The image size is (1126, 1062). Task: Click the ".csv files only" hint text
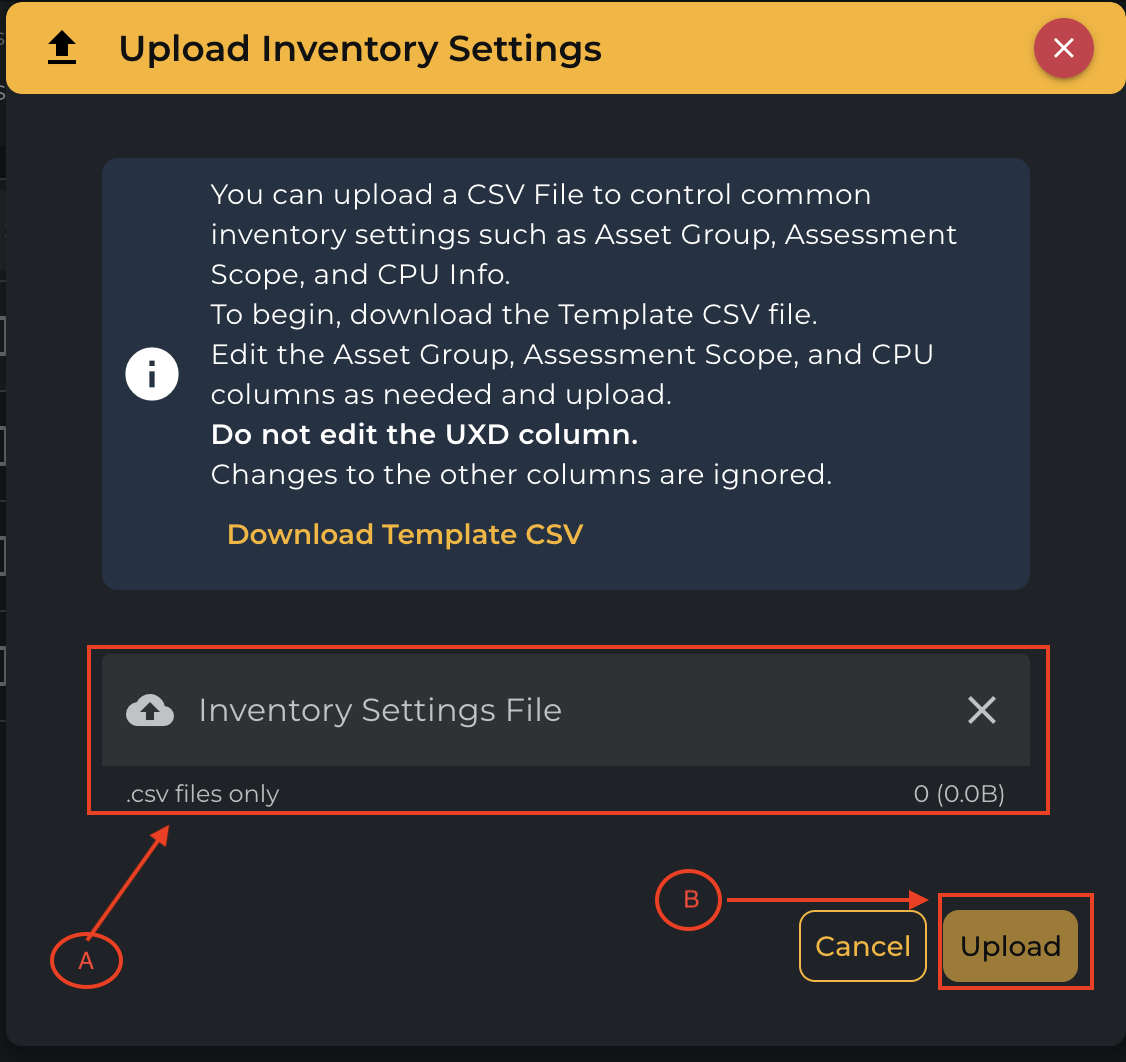point(203,795)
